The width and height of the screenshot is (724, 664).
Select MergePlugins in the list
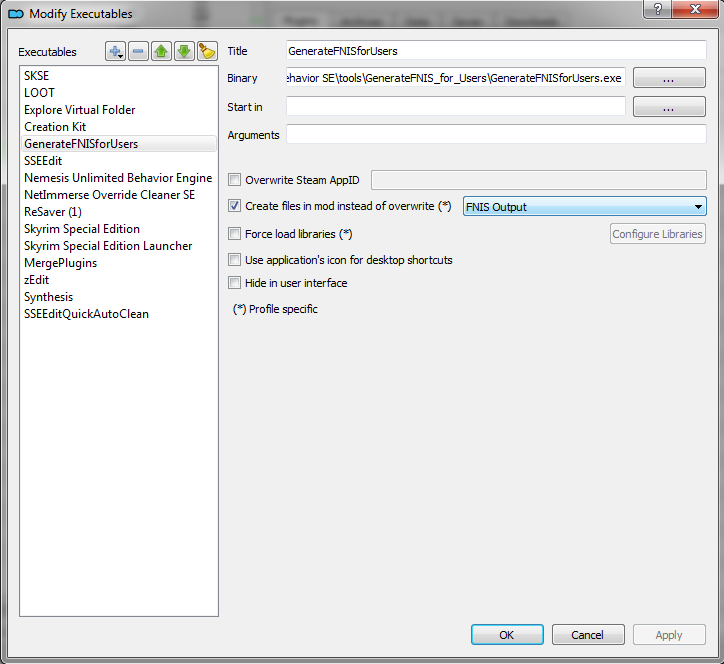click(x=119, y=263)
